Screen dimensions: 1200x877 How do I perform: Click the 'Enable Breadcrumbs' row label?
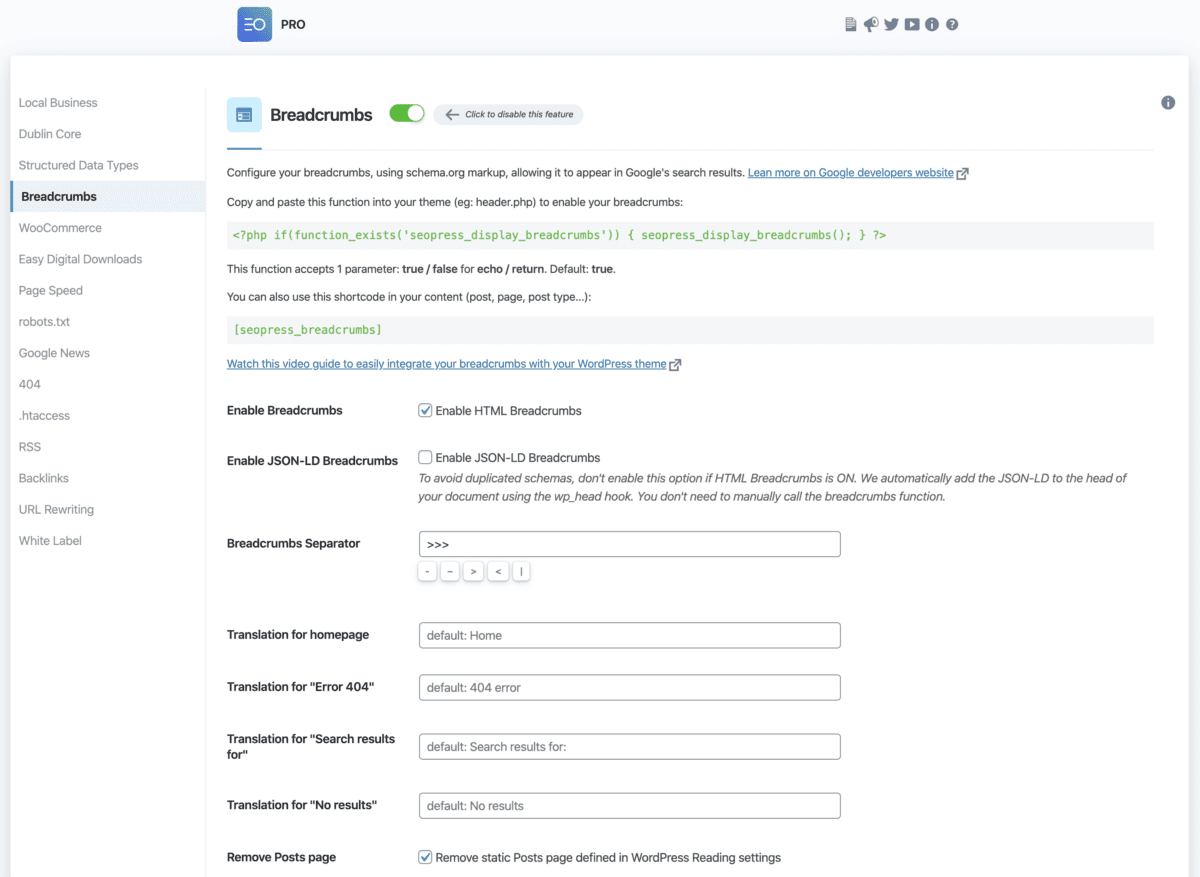285,410
